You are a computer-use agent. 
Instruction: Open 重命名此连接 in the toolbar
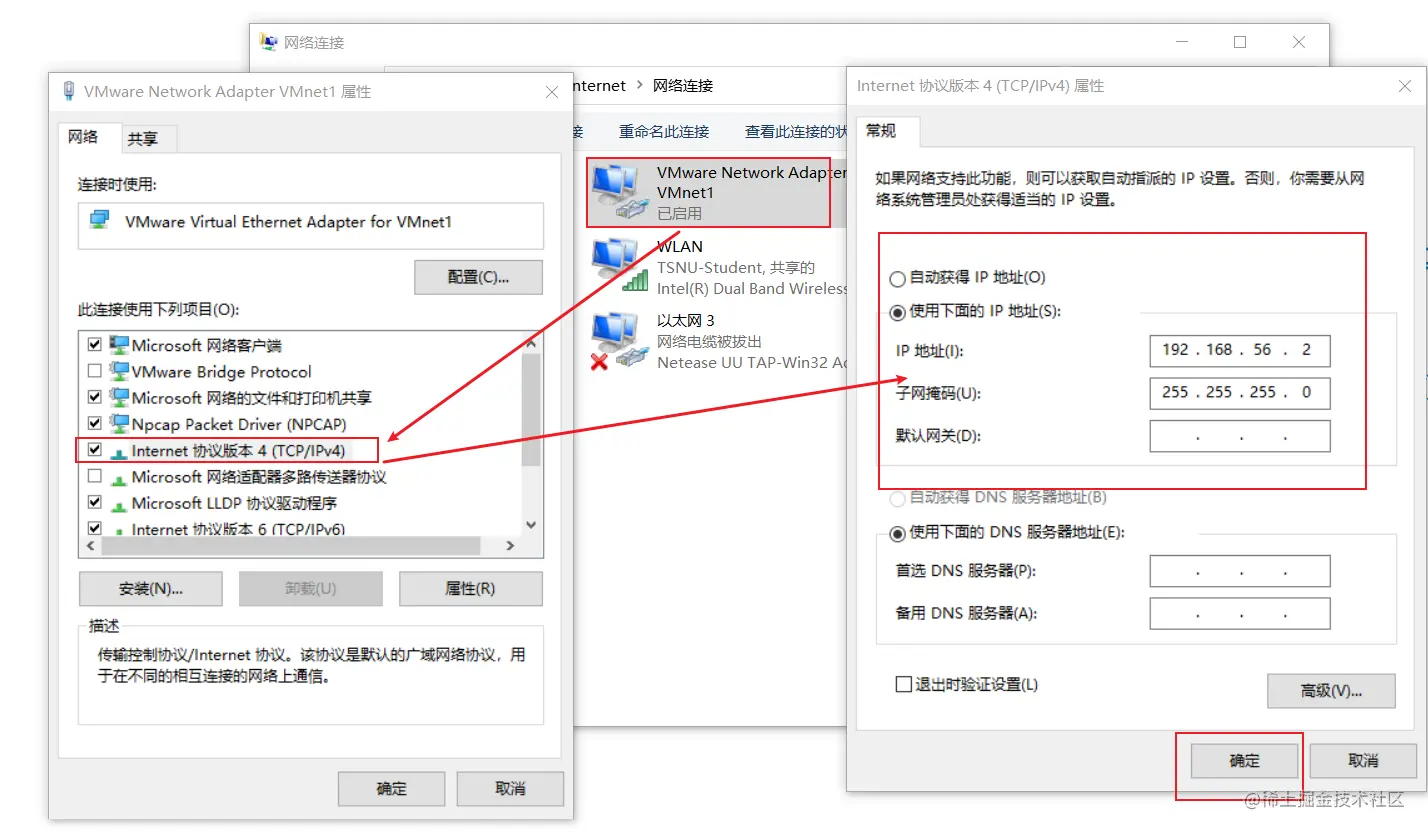click(x=664, y=132)
